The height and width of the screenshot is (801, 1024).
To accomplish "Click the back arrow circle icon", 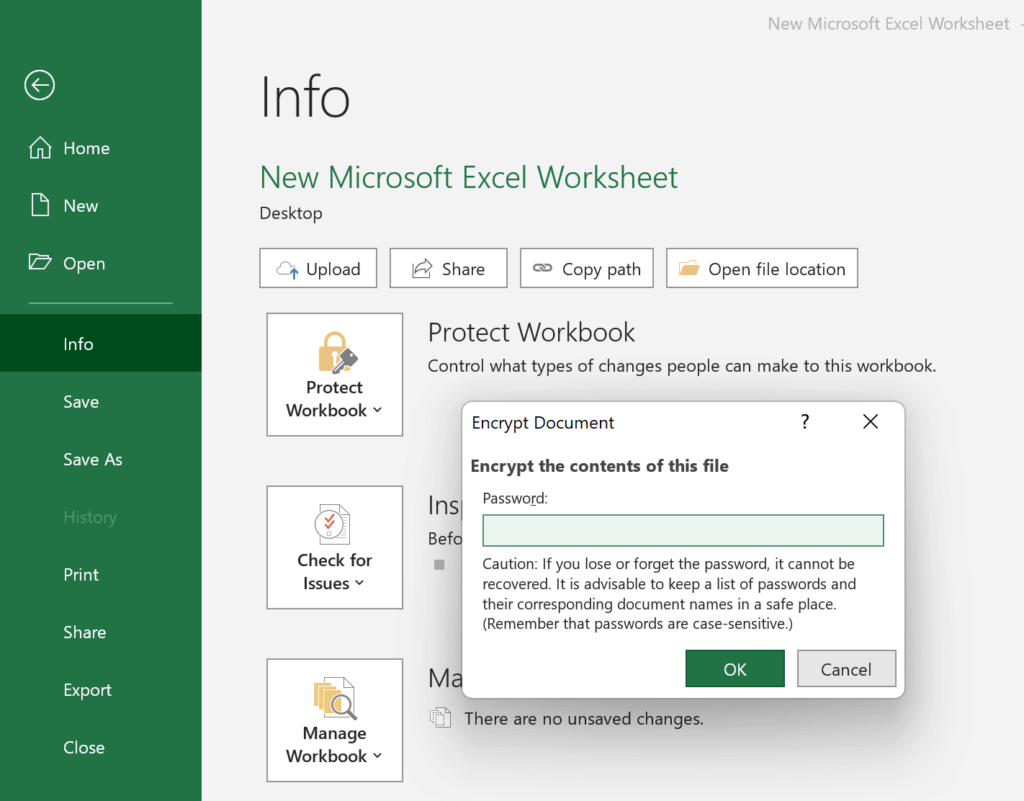I will [x=38, y=85].
